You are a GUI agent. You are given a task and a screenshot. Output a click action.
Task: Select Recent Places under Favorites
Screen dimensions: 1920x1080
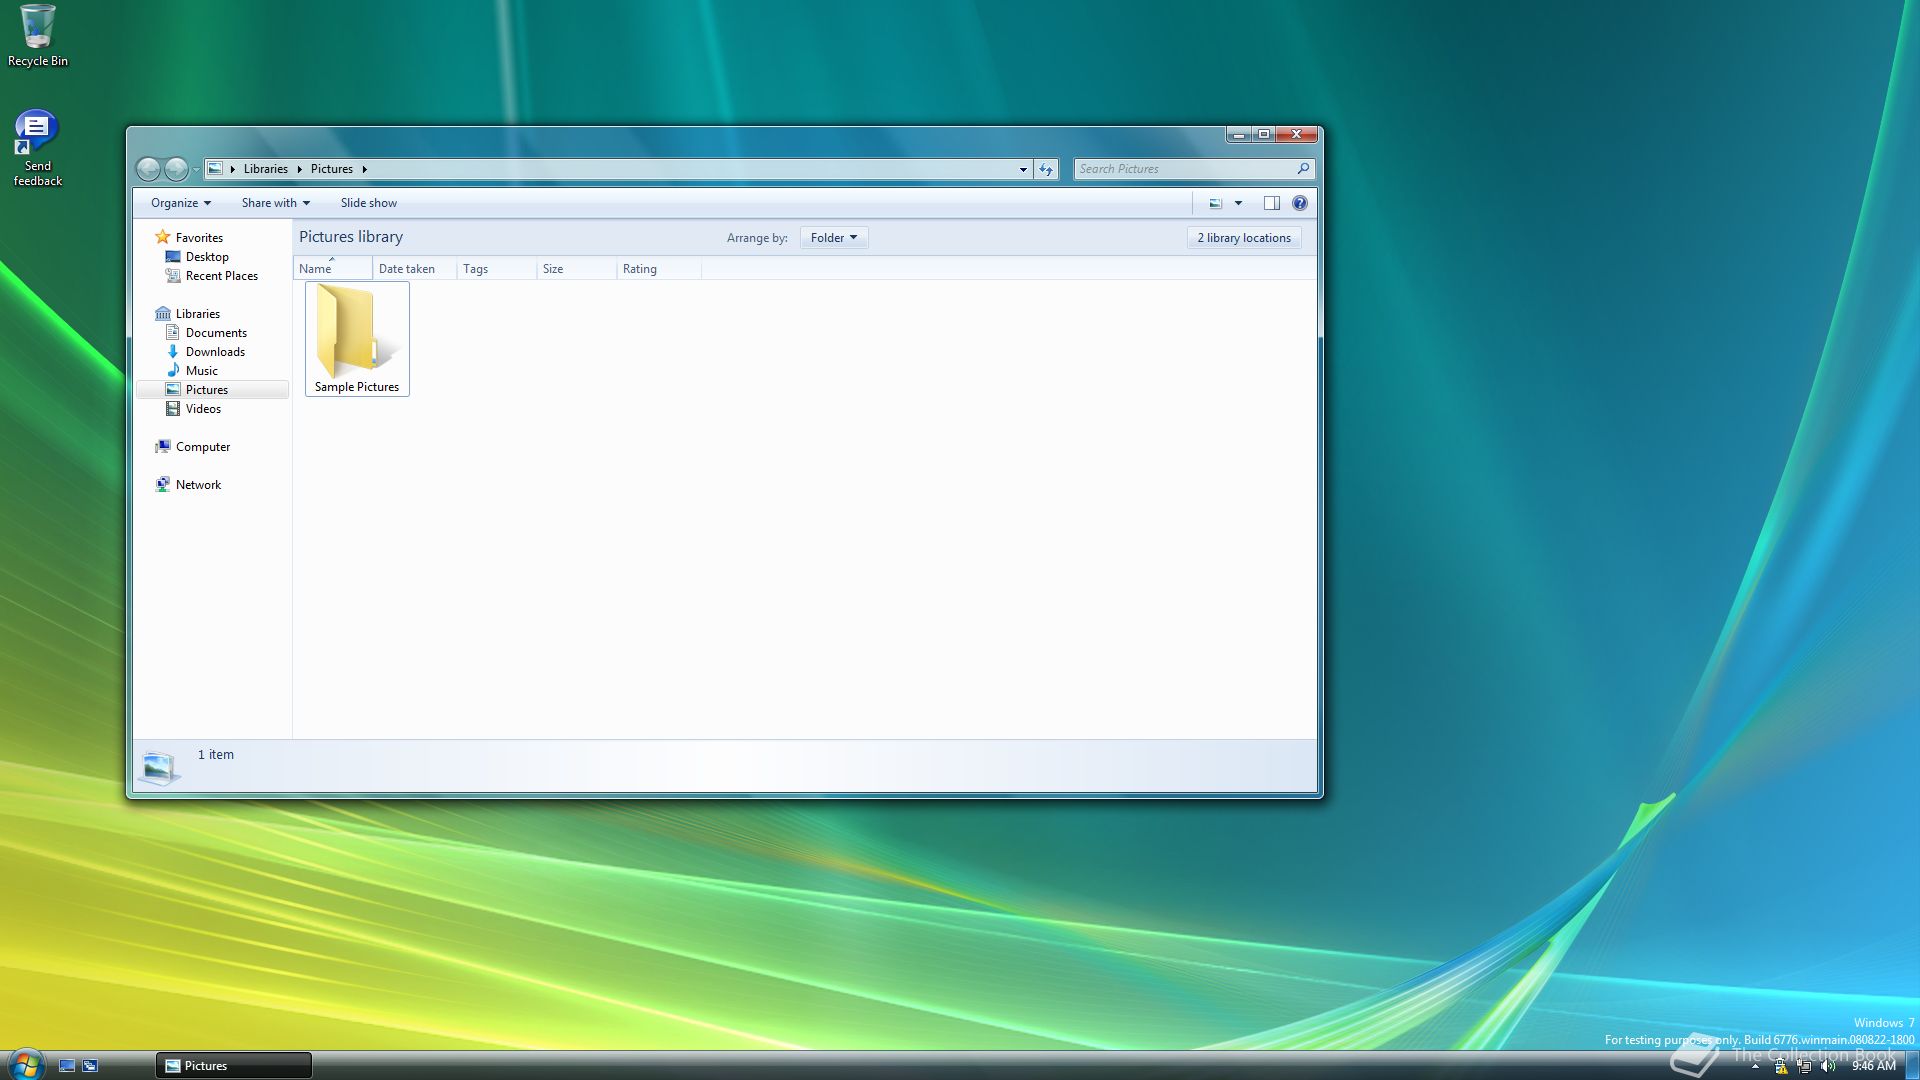(221, 276)
